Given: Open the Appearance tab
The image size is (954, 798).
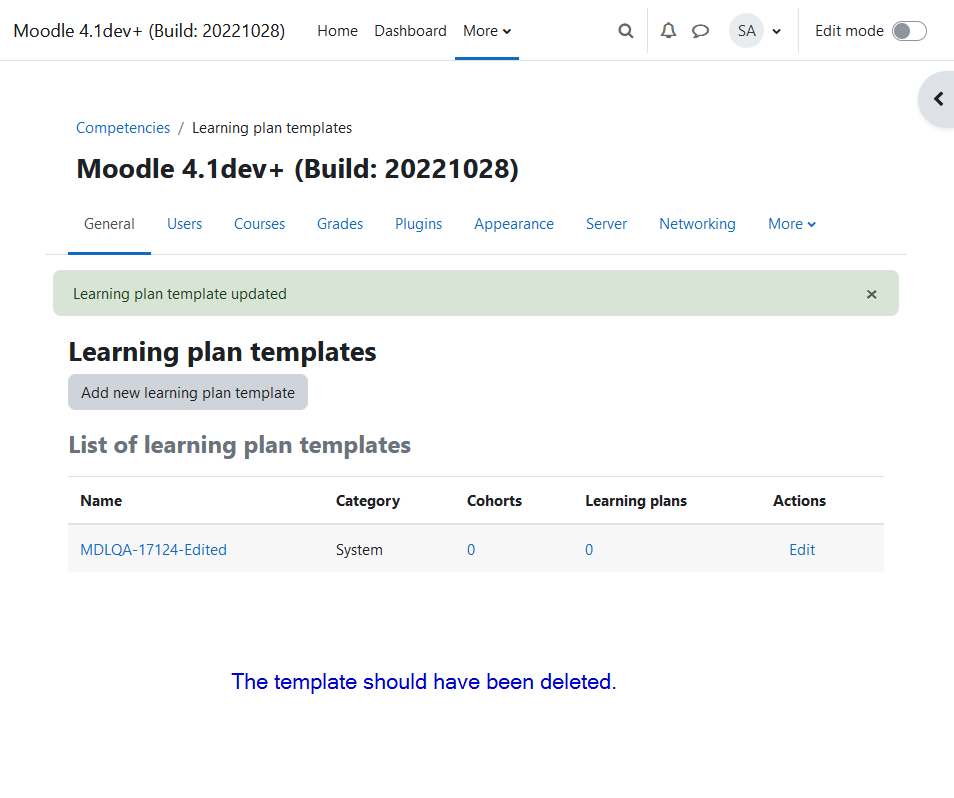Looking at the screenshot, I should pyautogui.click(x=514, y=224).
